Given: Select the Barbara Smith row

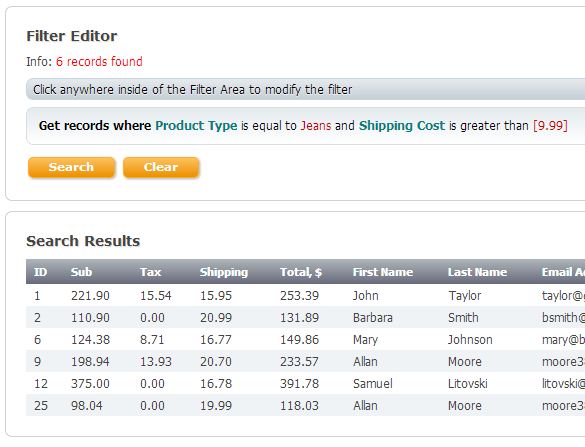Looking at the screenshot, I should 306,318.
